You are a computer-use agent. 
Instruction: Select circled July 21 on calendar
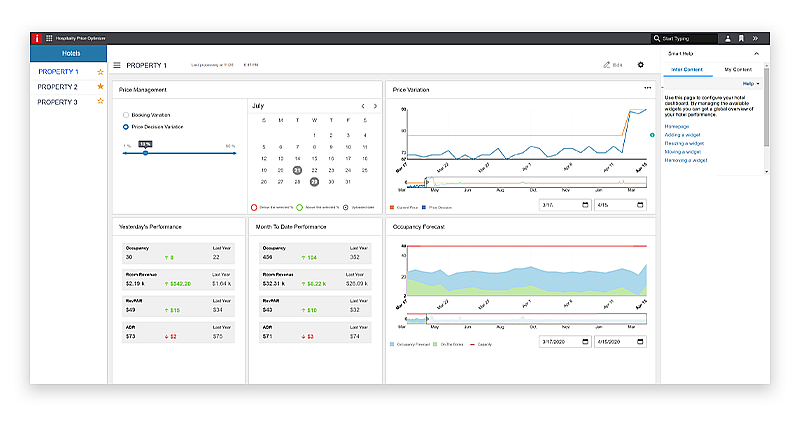click(x=297, y=170)
